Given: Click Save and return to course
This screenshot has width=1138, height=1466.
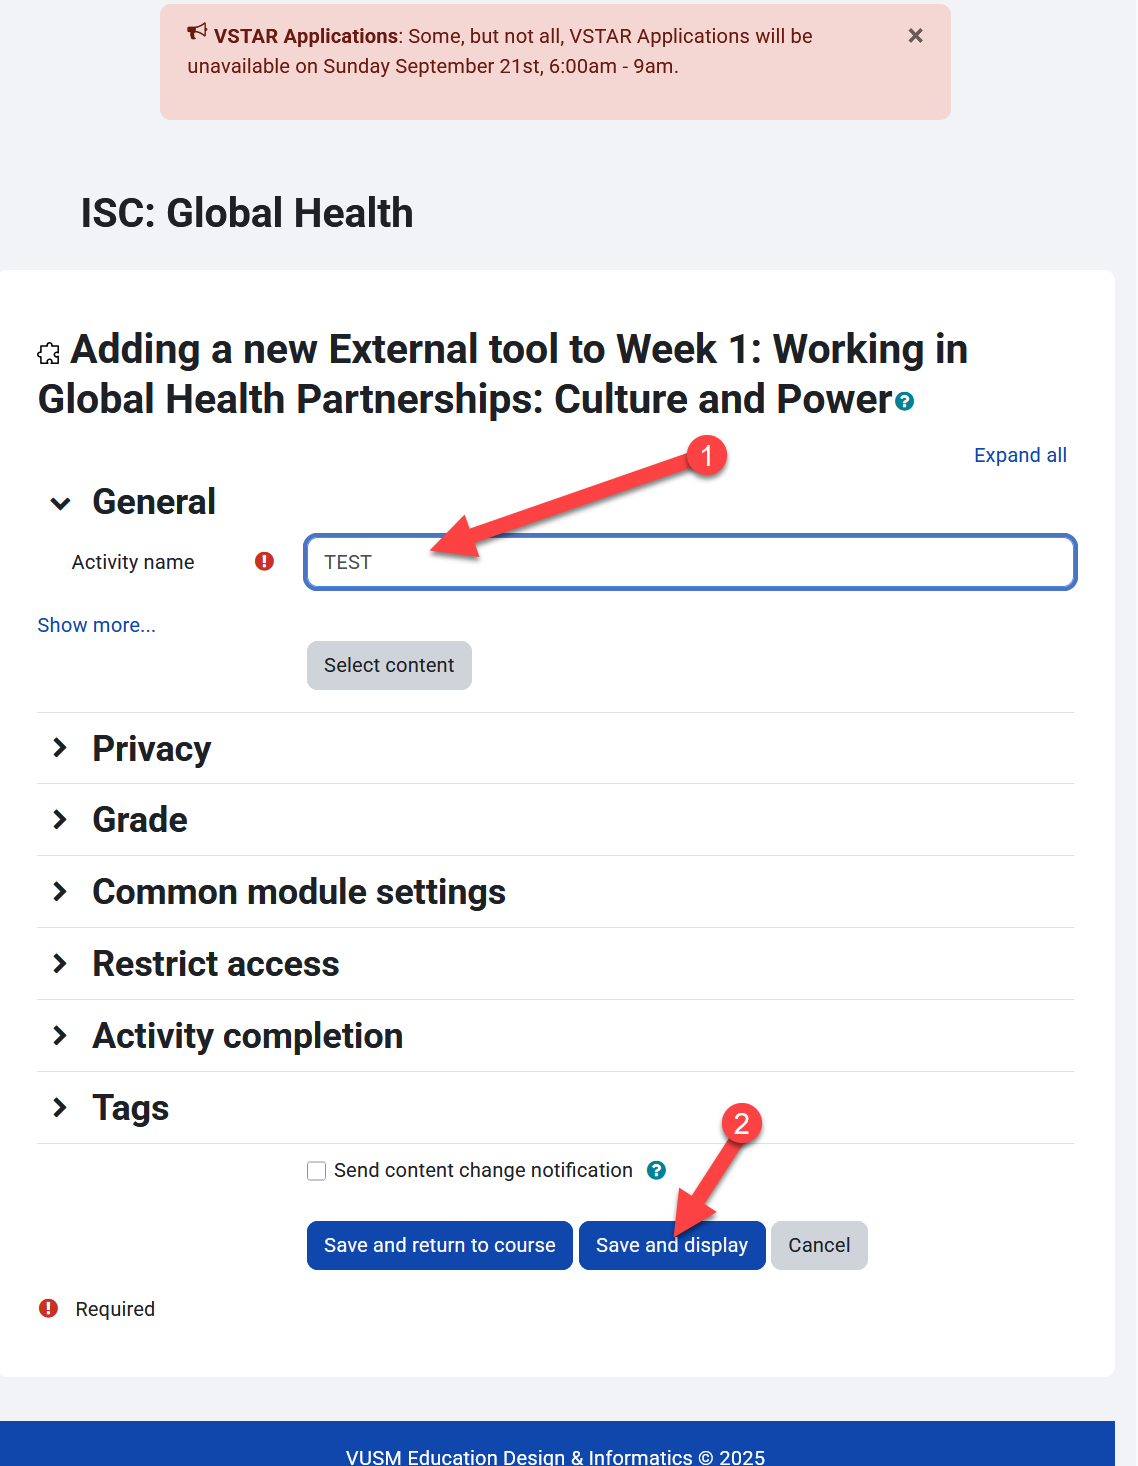Looking at the screenshot, I should pos(439,1246).
